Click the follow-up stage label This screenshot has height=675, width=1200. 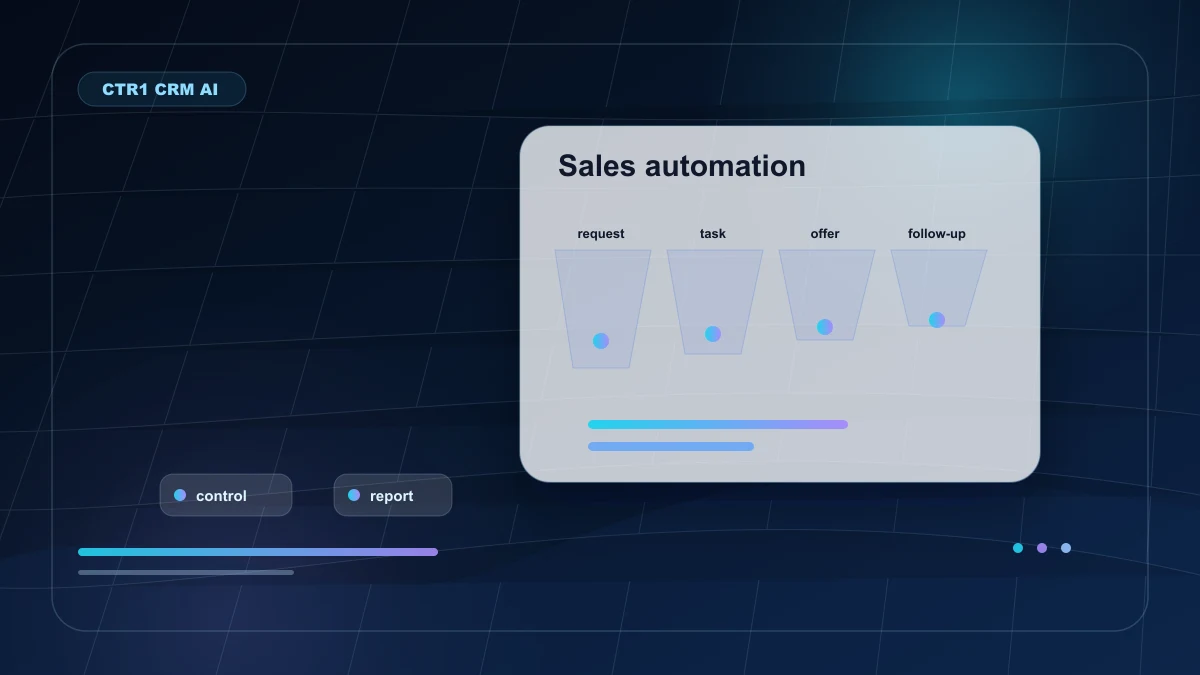pos(937,234)
